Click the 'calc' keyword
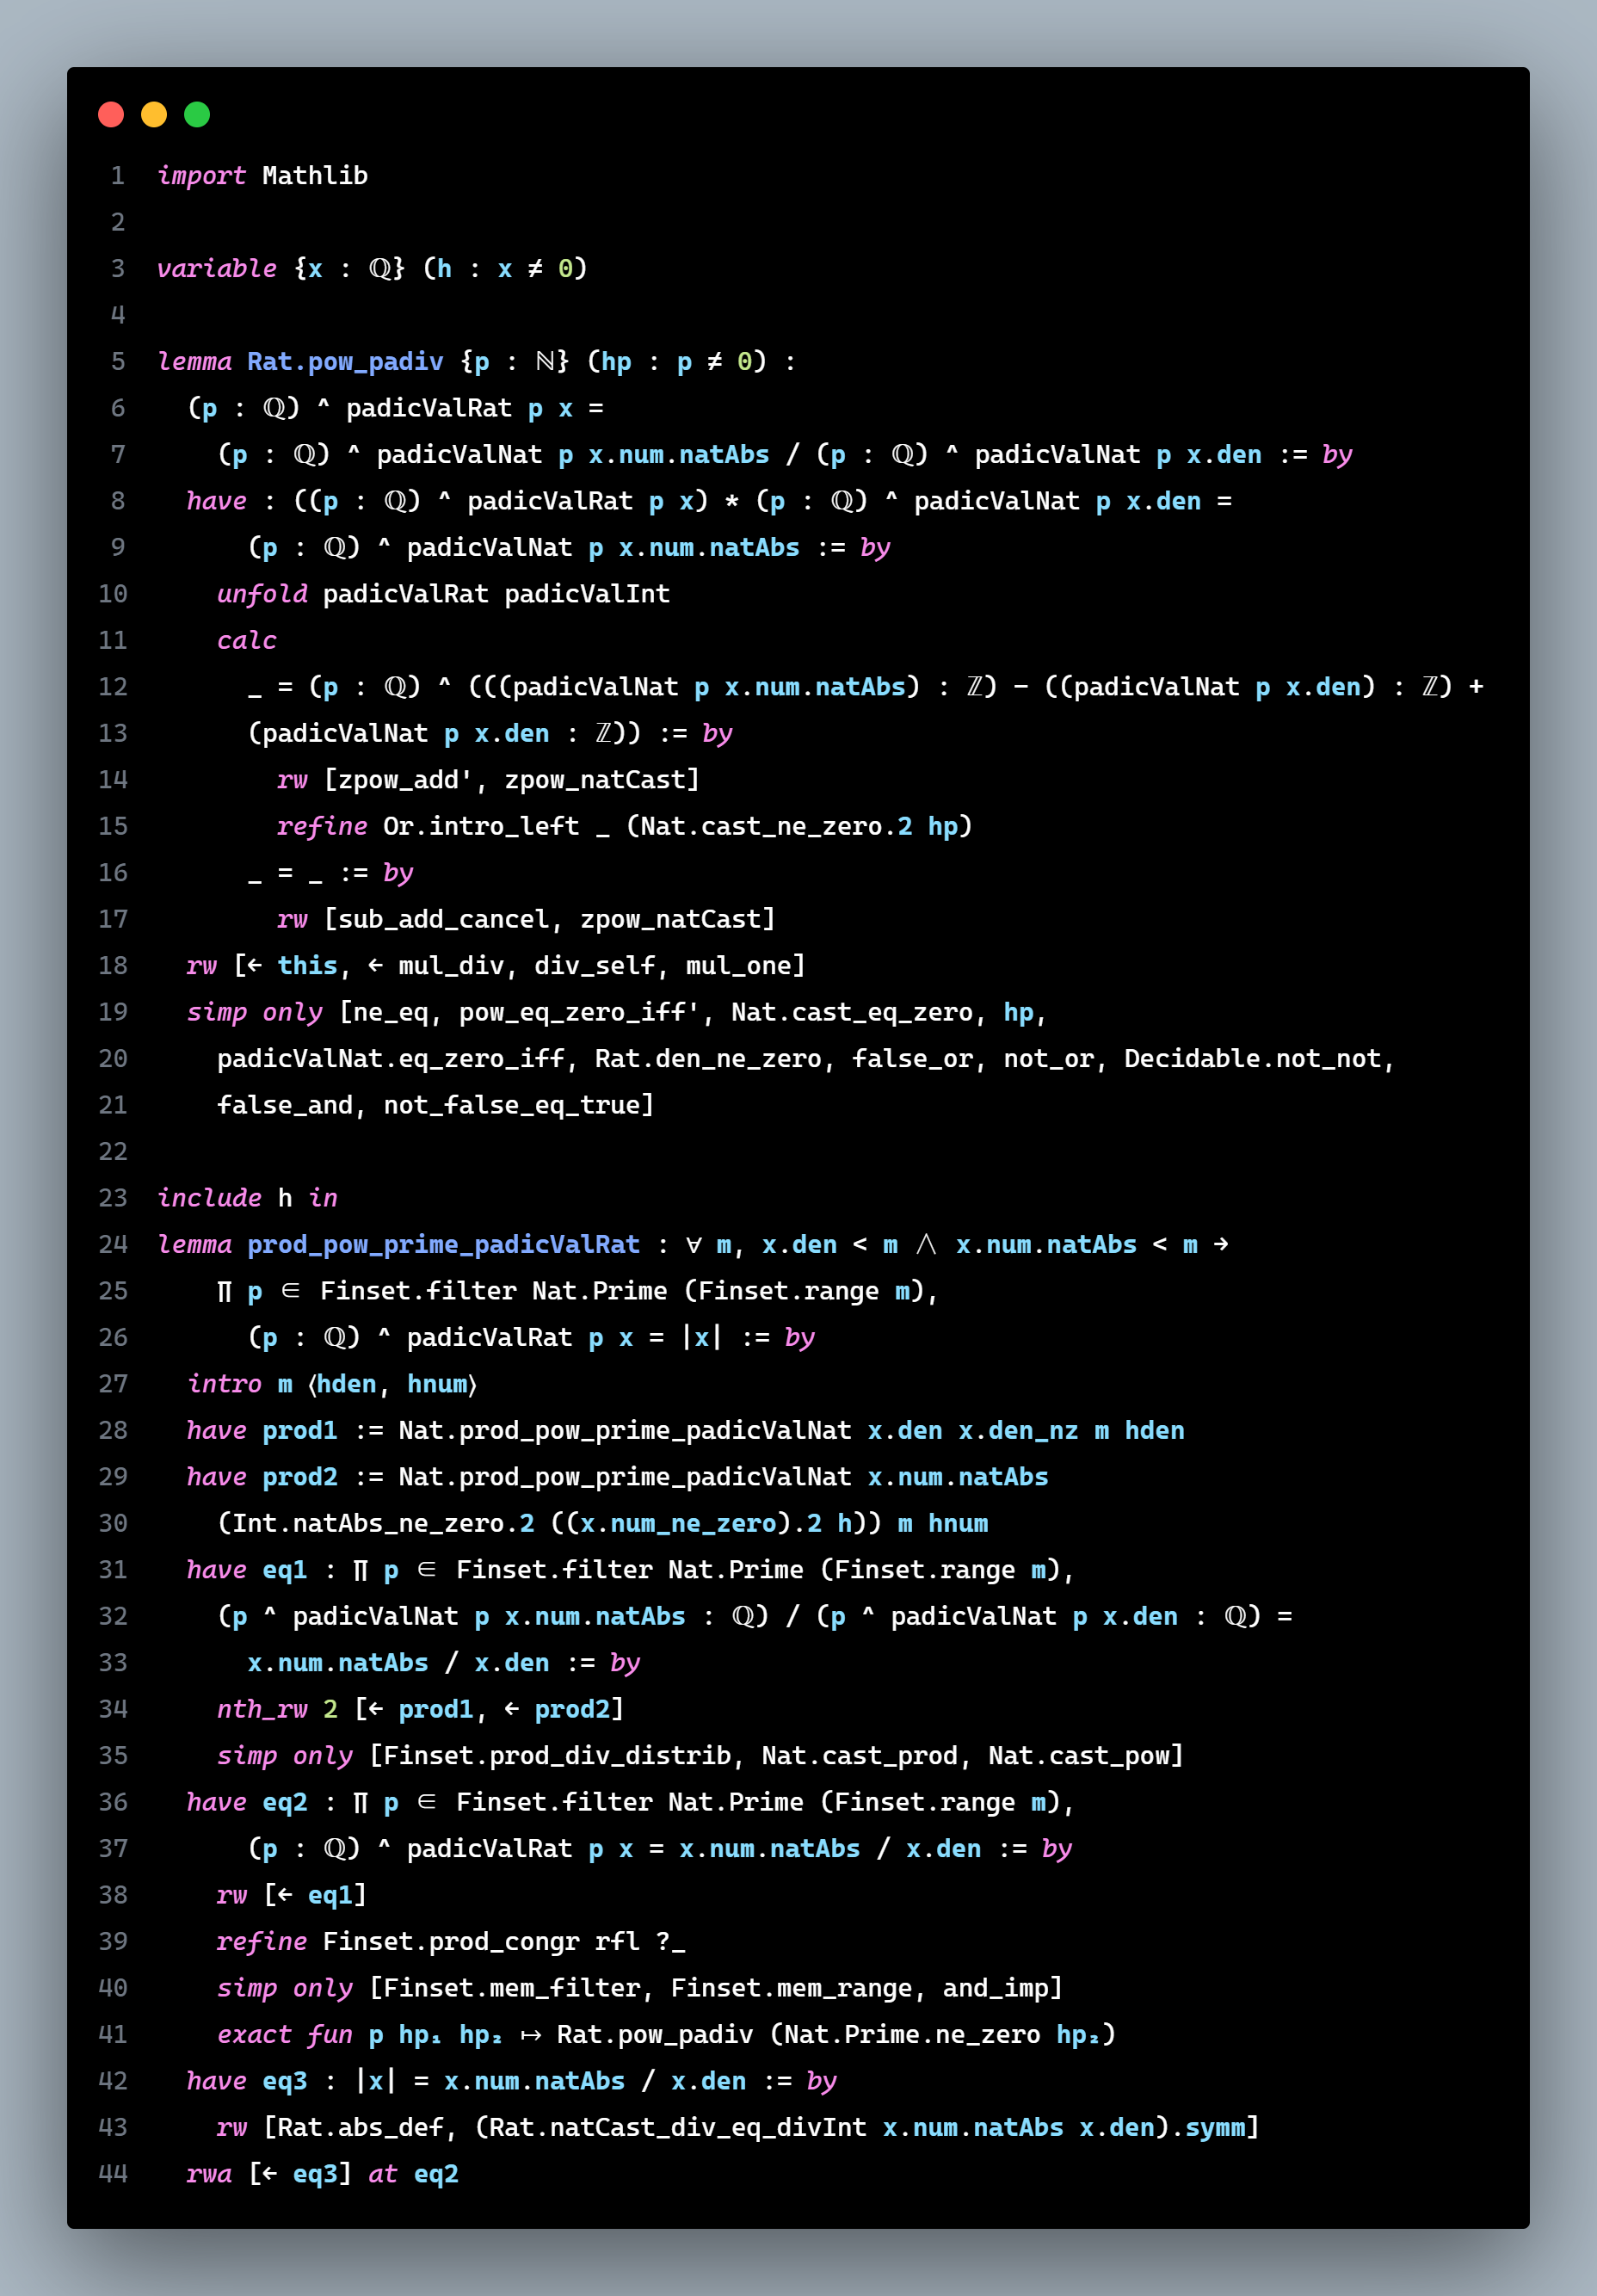Screen dimensions: 1597x2296 click(x=247, y=641)
